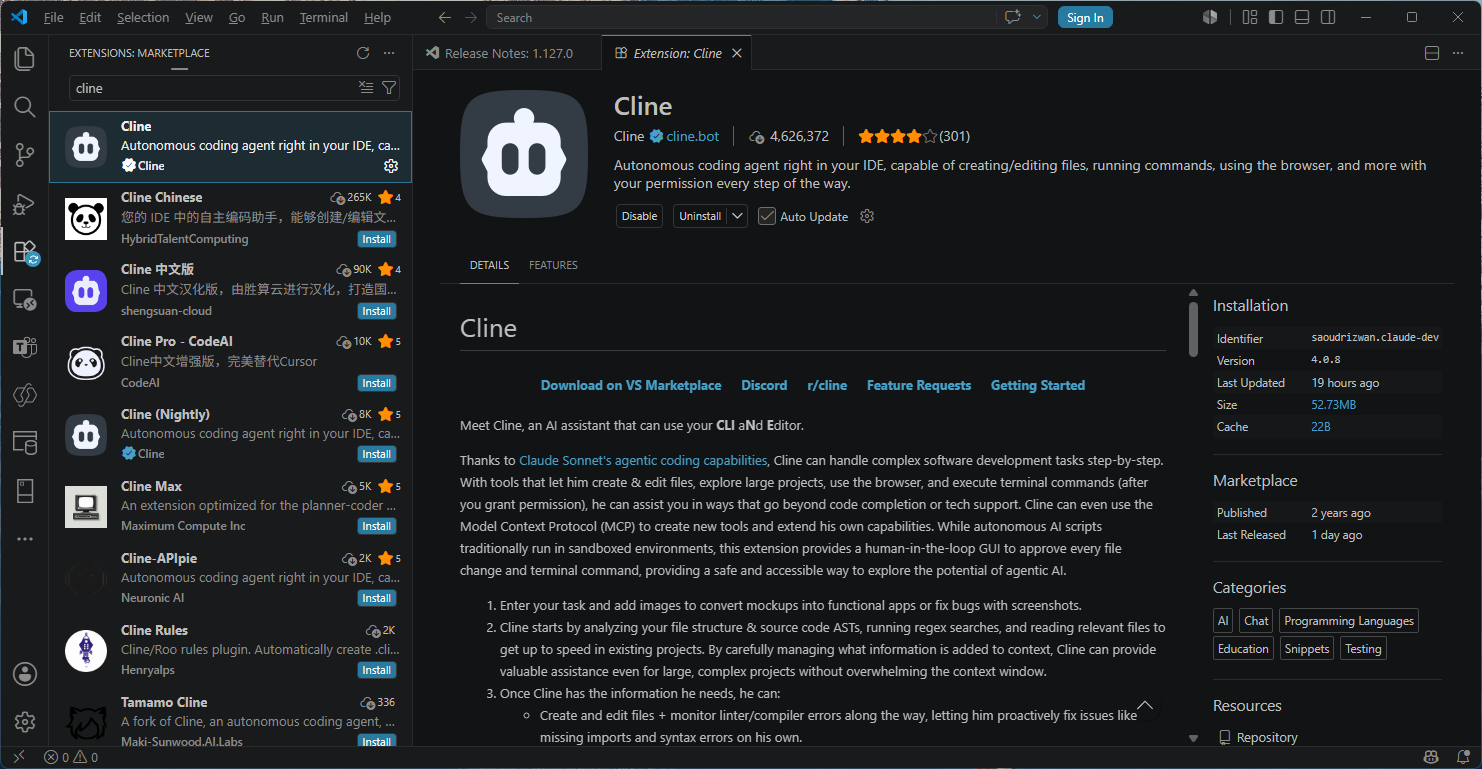Screen dimensions: 1482x769
Task: Show errors and warnings in status bar
Action: [71, 757]
